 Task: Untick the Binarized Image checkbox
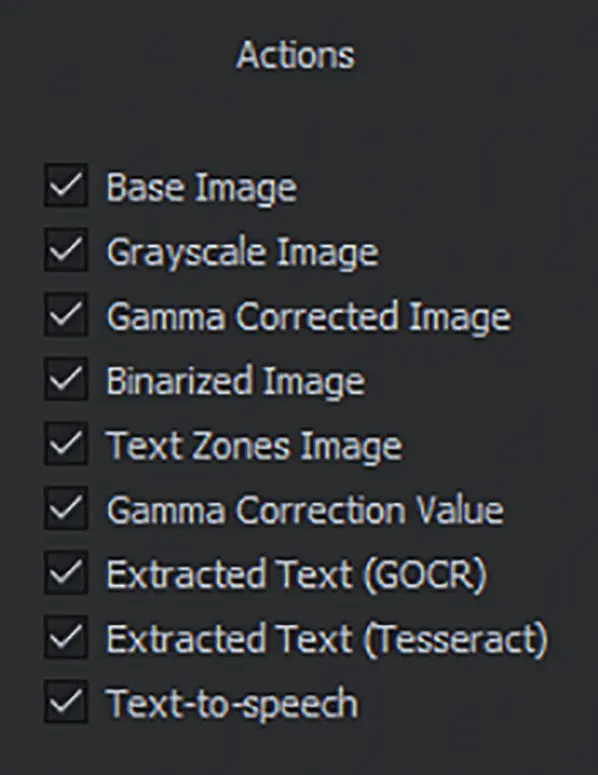(66, 379)
